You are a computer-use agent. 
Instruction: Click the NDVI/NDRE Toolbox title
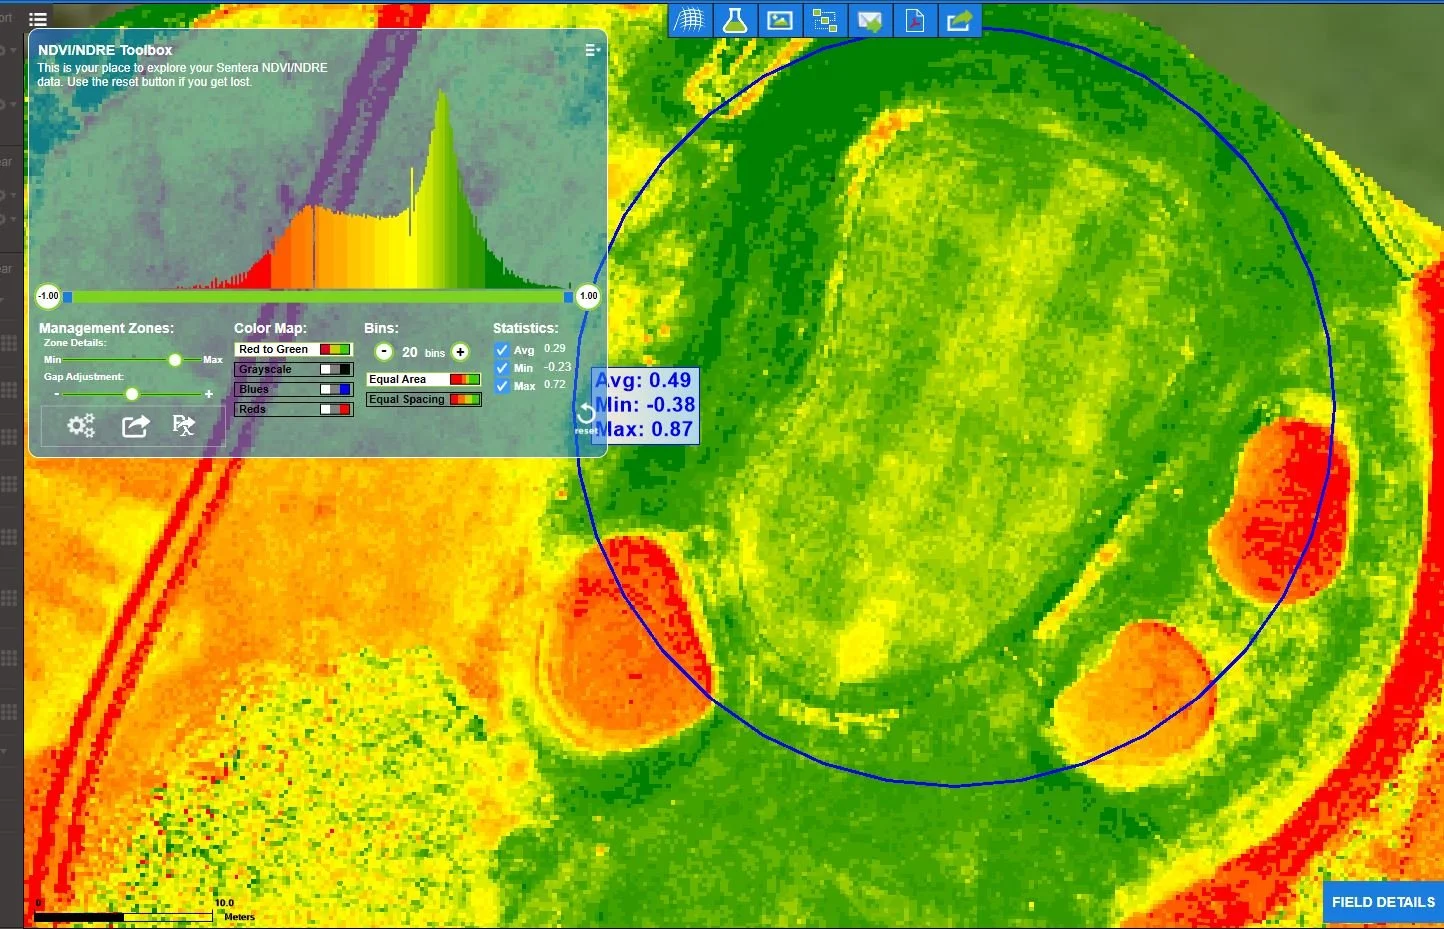click(x=105, y=50)
